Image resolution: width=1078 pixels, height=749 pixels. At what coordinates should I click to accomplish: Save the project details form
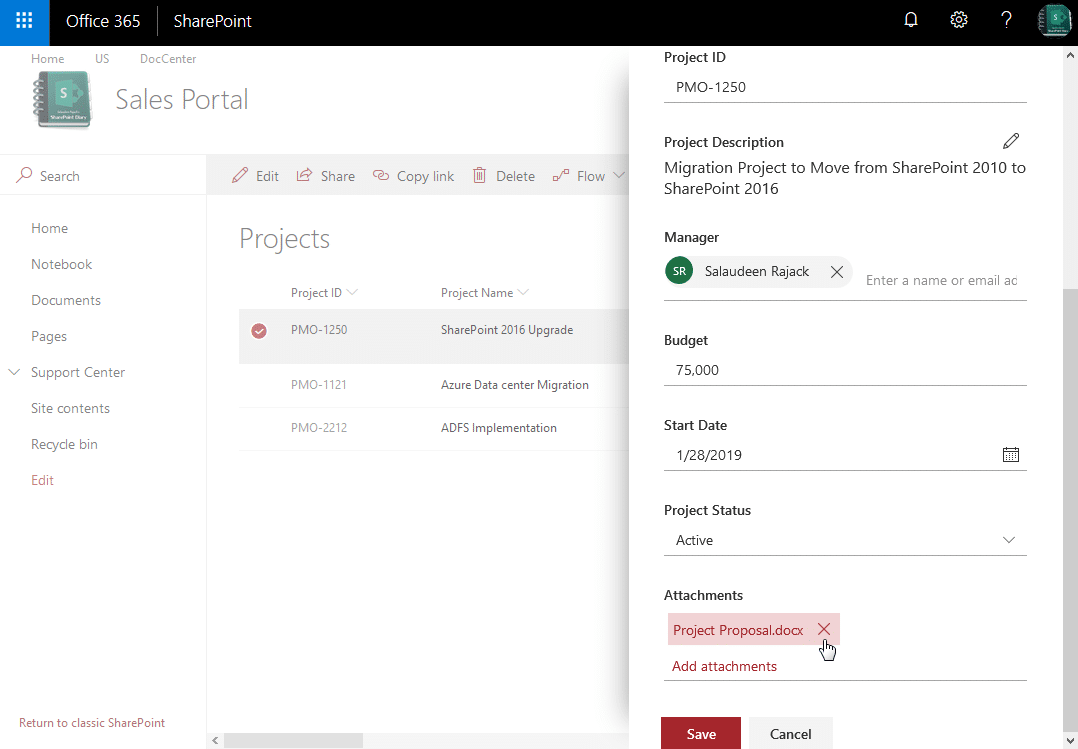pyautogui.click(x=700, y=733)
